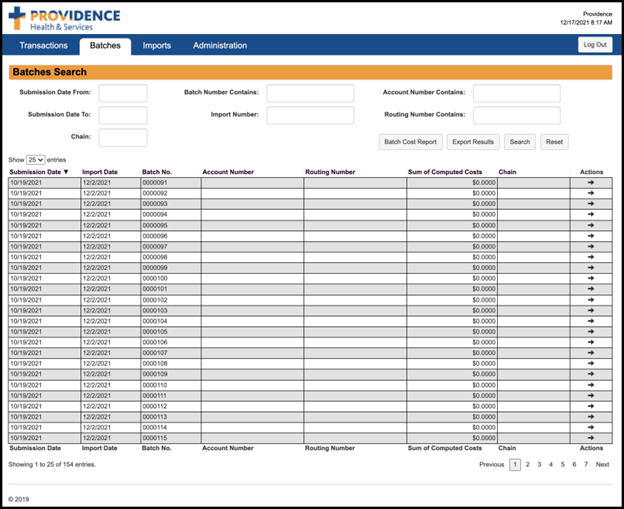Open the arrow action for batch 0000104
Image resolution: width=624 pixels, height=509 pixels.
click(x=591, y=321)
